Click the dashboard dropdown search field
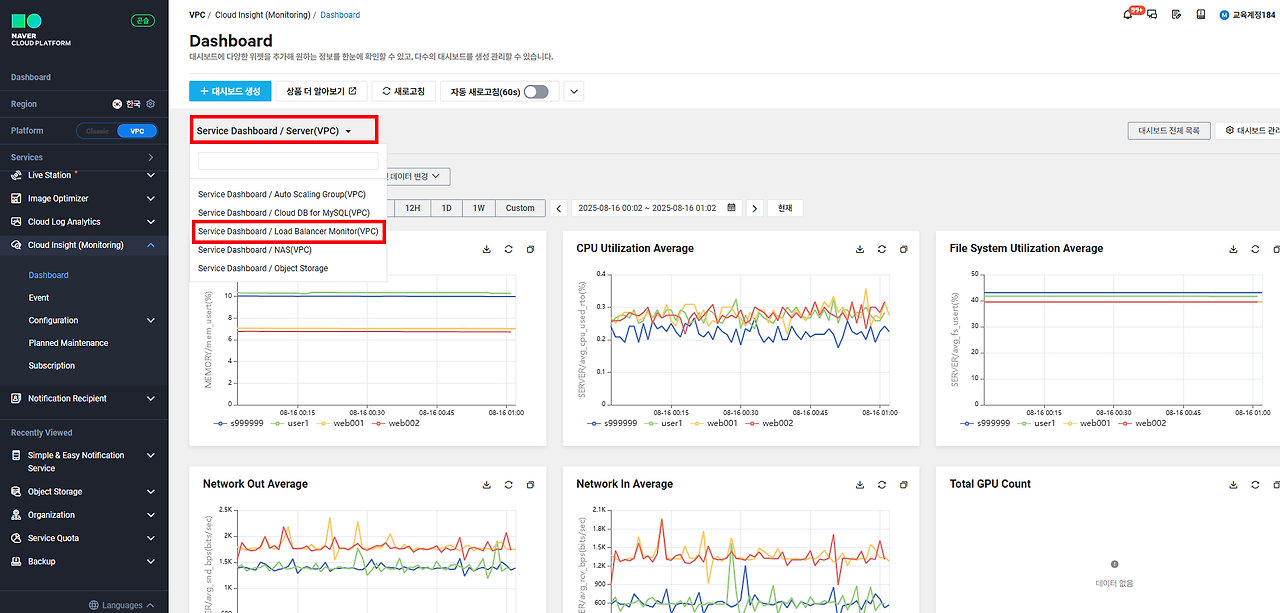This screenshot has height=613, width=1280. 288,161
